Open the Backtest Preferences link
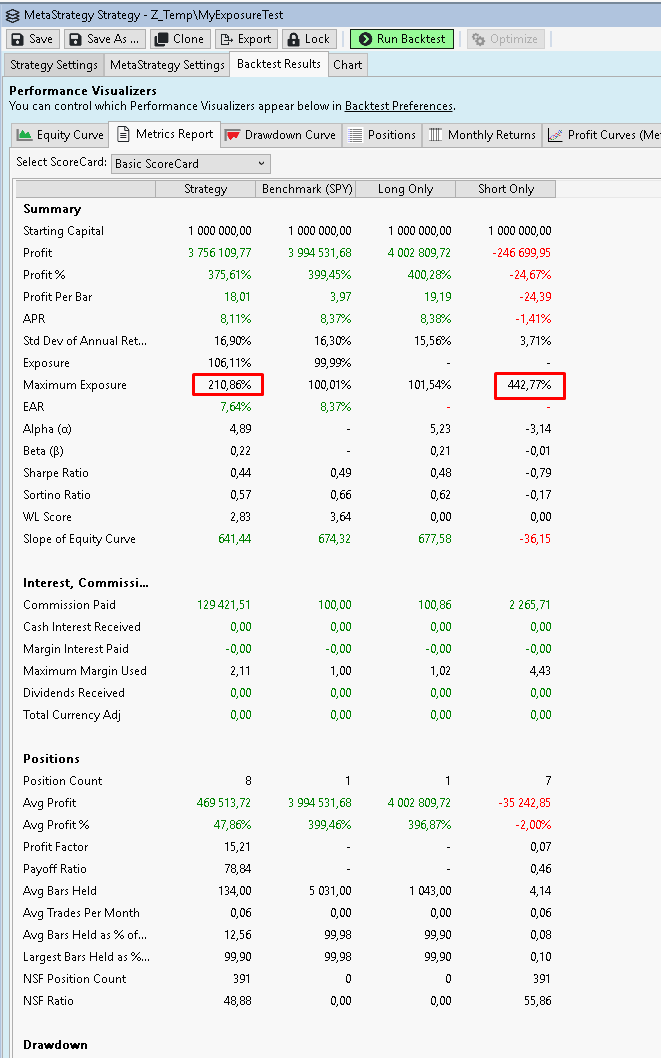The image size is (661, 1058). pyautogui.click(x=399, y=106)
